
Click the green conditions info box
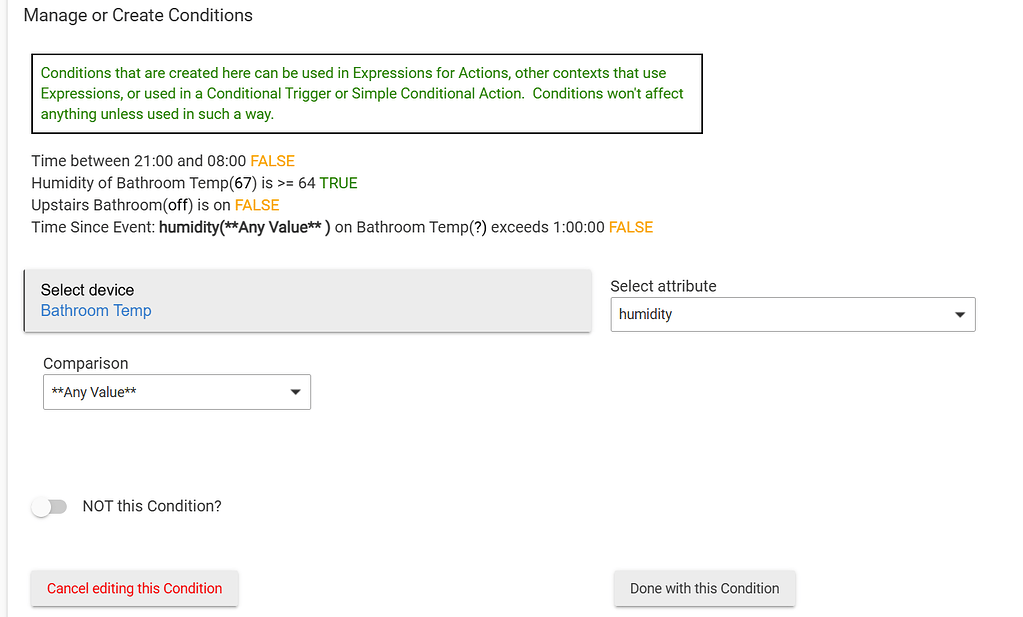pos(366,94)
